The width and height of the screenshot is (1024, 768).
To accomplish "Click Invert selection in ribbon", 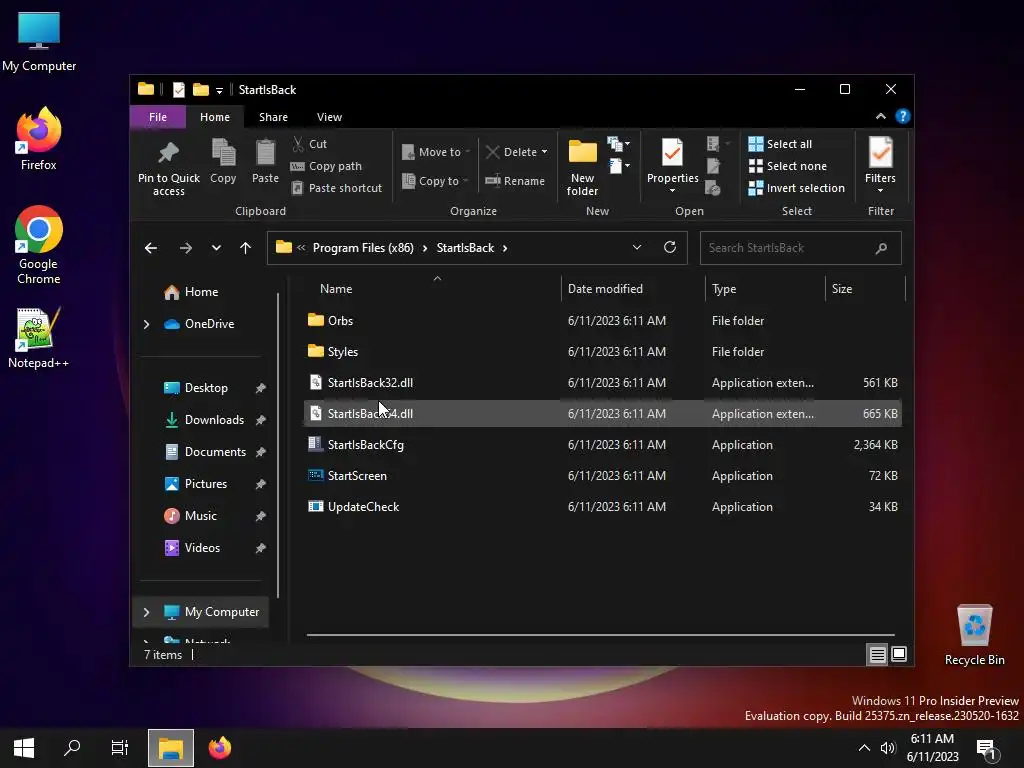I will (797, 188).
